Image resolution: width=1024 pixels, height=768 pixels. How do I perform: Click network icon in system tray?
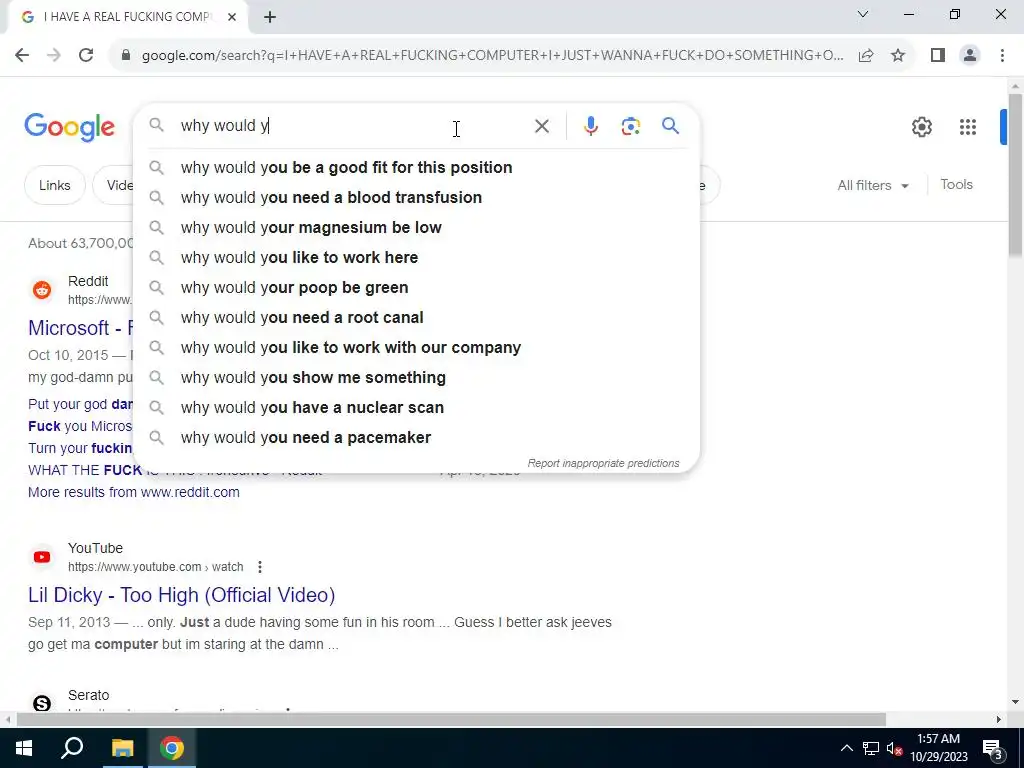(x=871, y=748)
